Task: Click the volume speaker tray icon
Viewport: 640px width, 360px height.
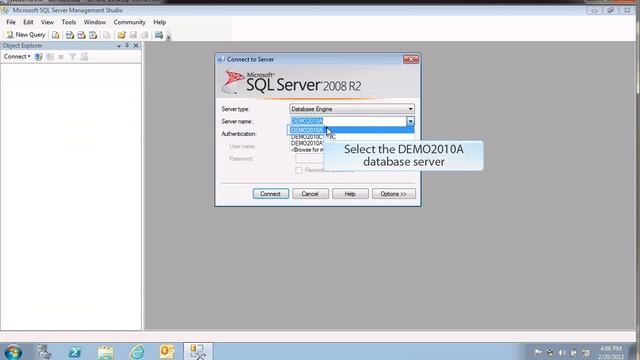Action: [562, 352]
